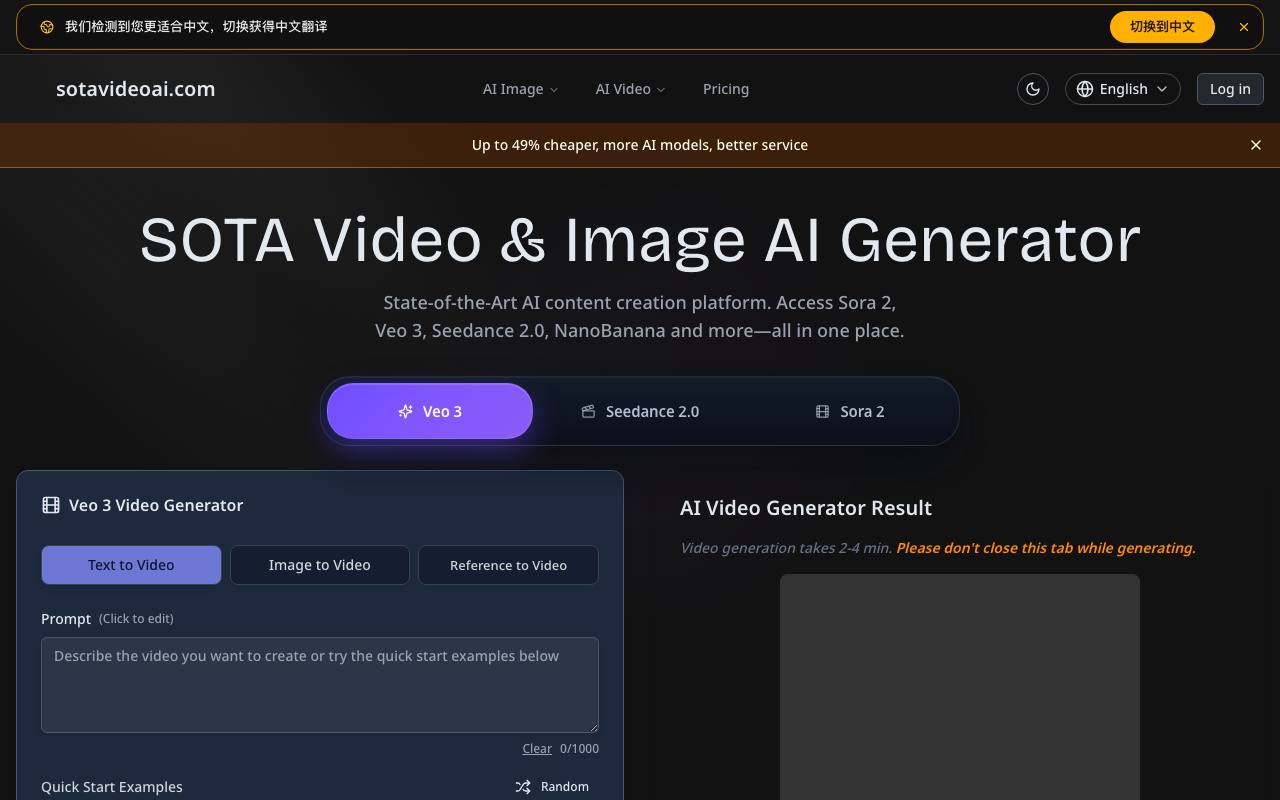
Task: Open the English language dropdown
Action: click(1123, 89)
